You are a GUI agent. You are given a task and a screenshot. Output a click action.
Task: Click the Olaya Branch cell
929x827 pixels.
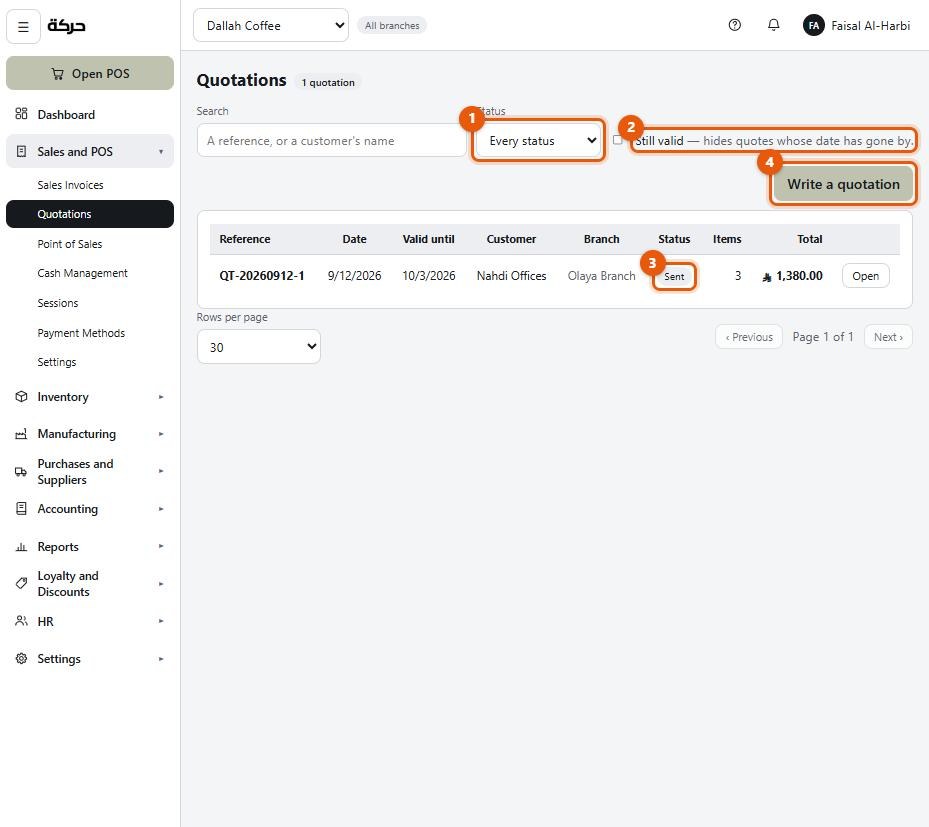[601, 275]
